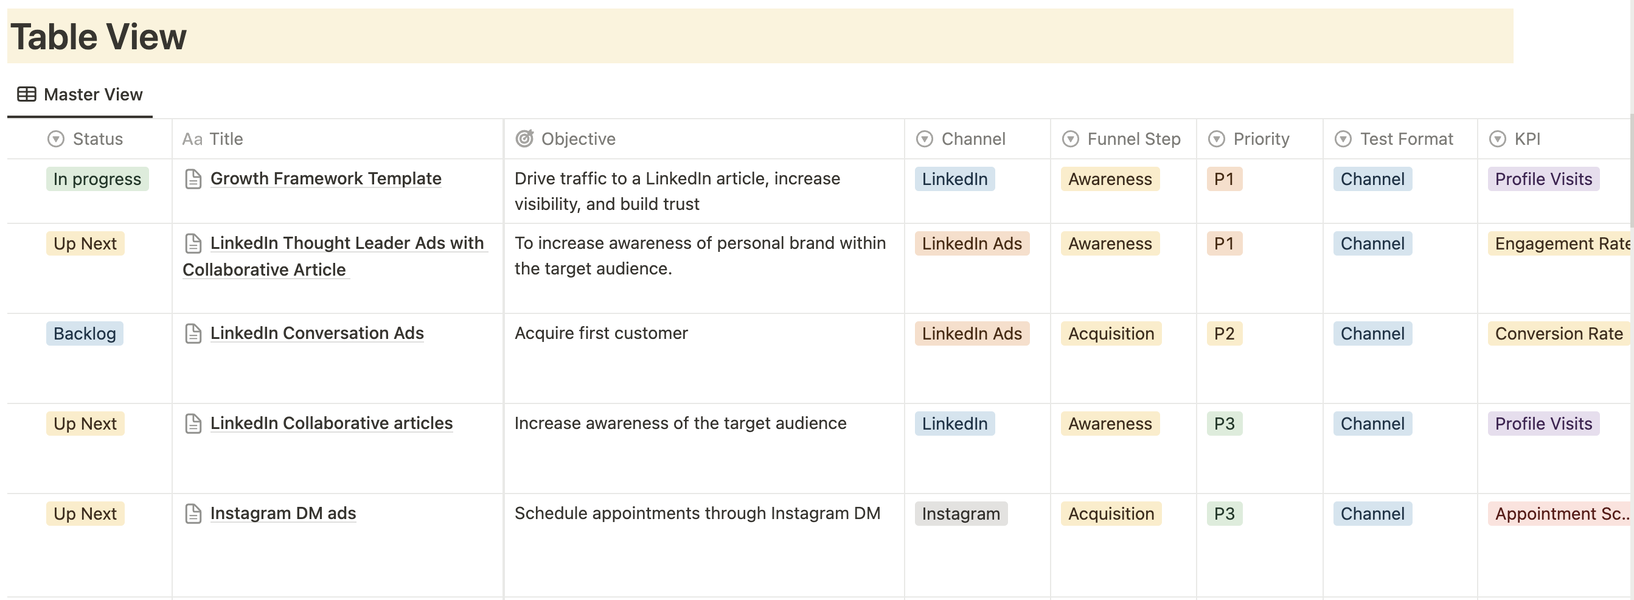
Task: Click the target icon in the Objective header
Action: pyautogui.click(x=524, y=139)
